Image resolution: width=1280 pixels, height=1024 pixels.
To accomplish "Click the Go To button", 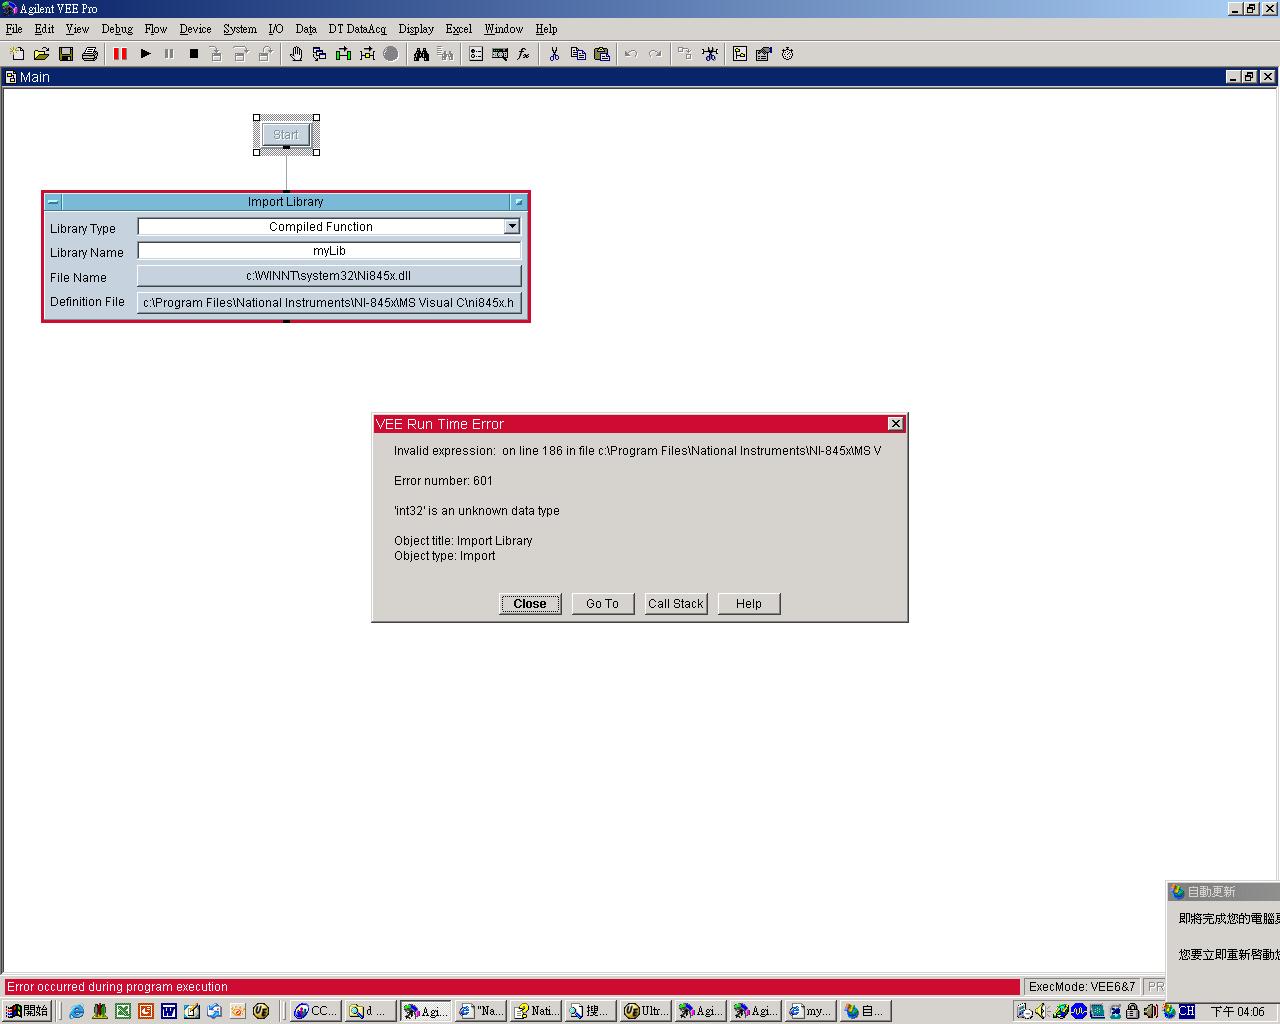I will coord(602,604).
